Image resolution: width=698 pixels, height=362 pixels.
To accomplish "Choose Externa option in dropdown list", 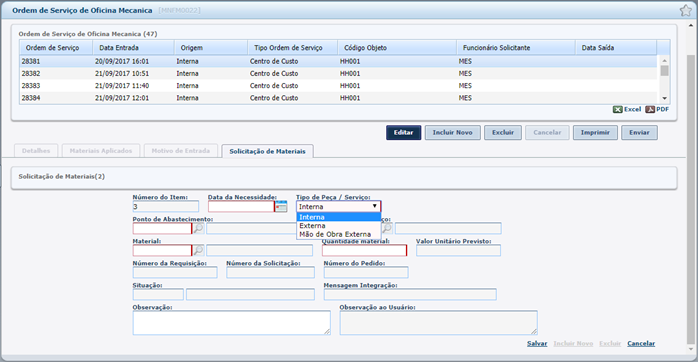I will click(339, 226).
